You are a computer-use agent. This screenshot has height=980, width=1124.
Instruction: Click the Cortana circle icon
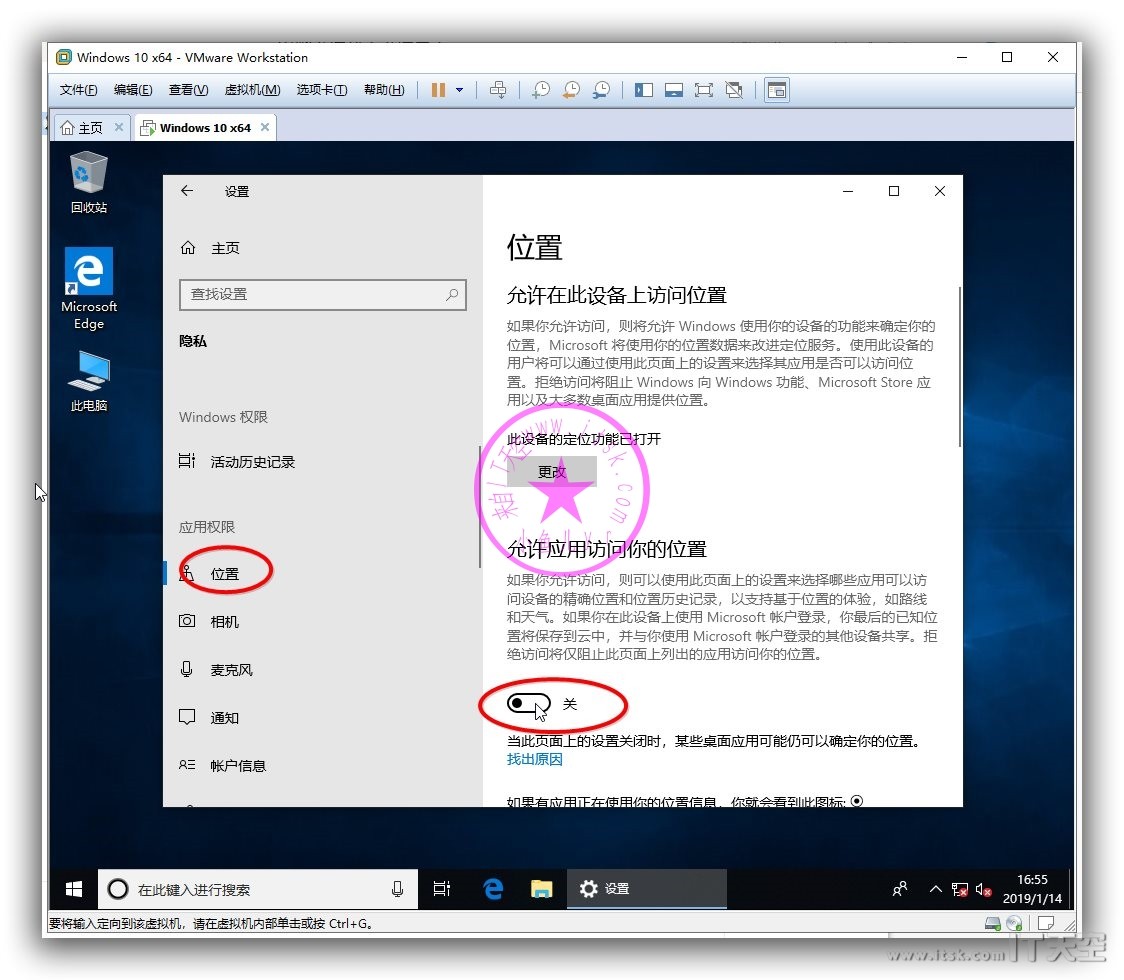click(118, 889)
